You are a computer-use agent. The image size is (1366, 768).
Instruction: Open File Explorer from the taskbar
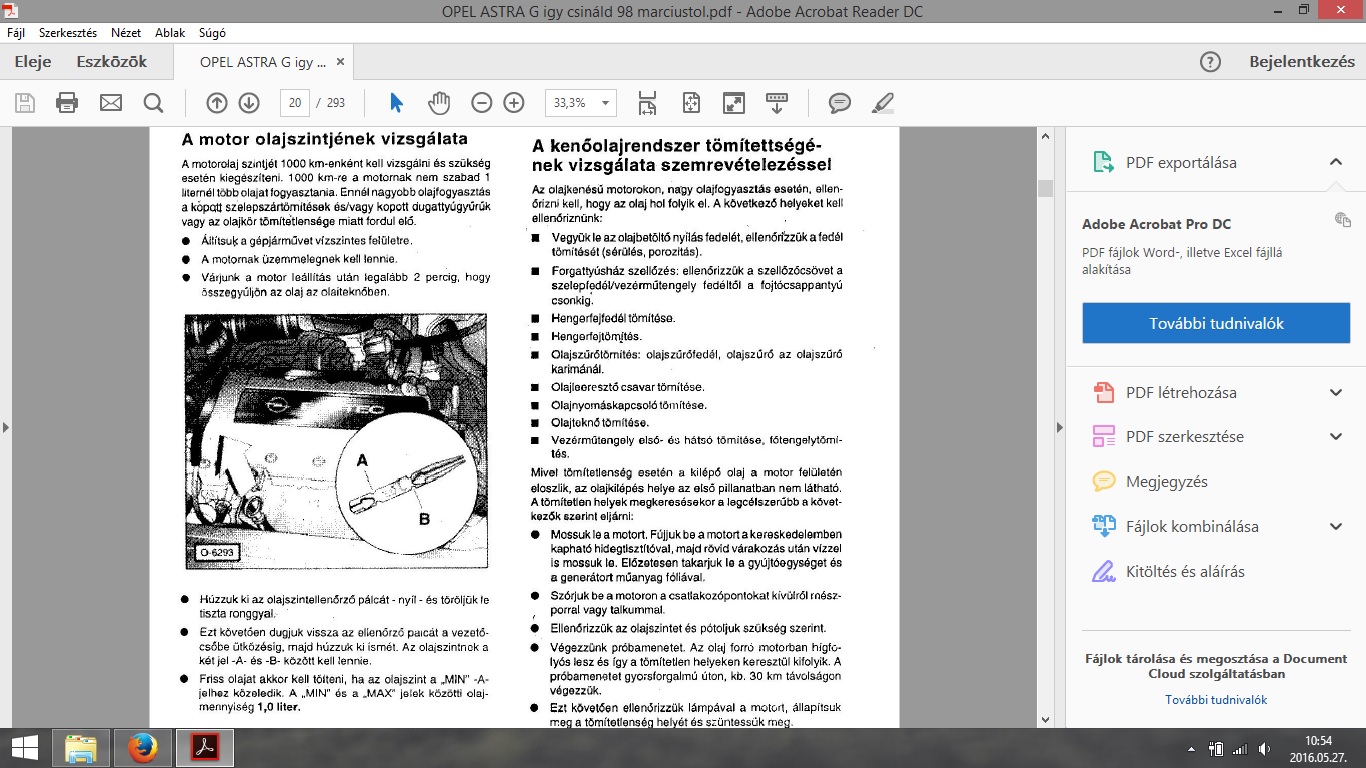point(80,748)
